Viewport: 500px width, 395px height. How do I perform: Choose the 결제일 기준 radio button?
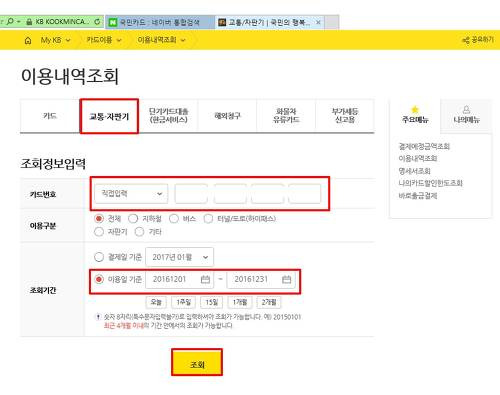(99, 257)
